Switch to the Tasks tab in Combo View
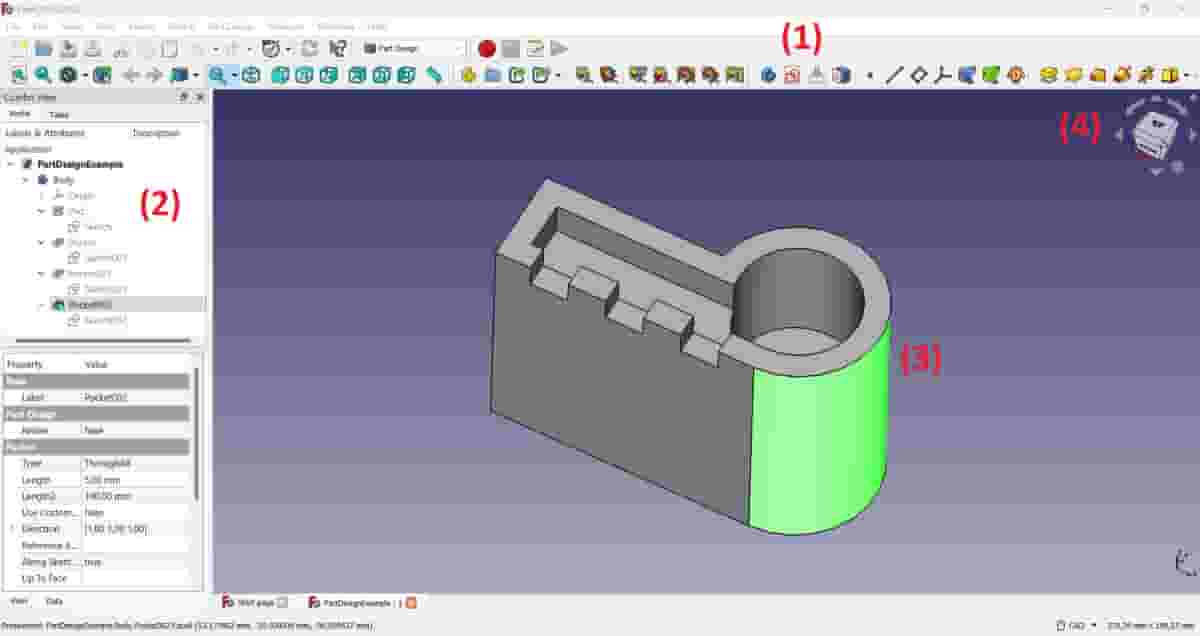1200x636 pixels. (x=58, y=114)
